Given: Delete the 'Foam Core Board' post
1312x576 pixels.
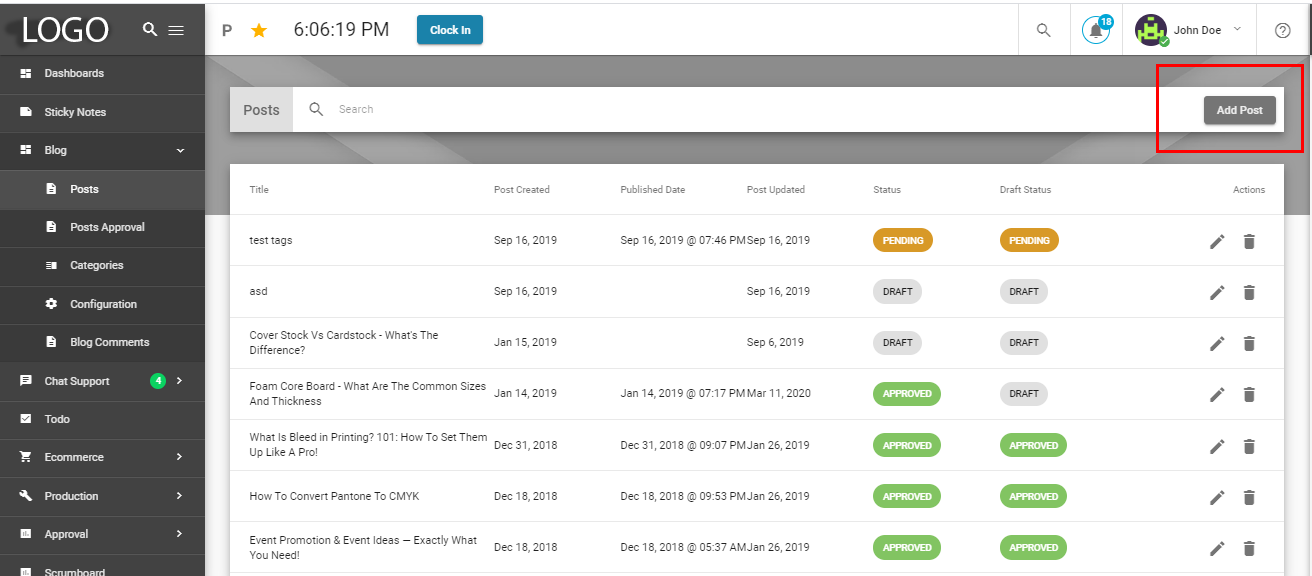Looking at the screenshot, I should click(x=1249, y=394).
